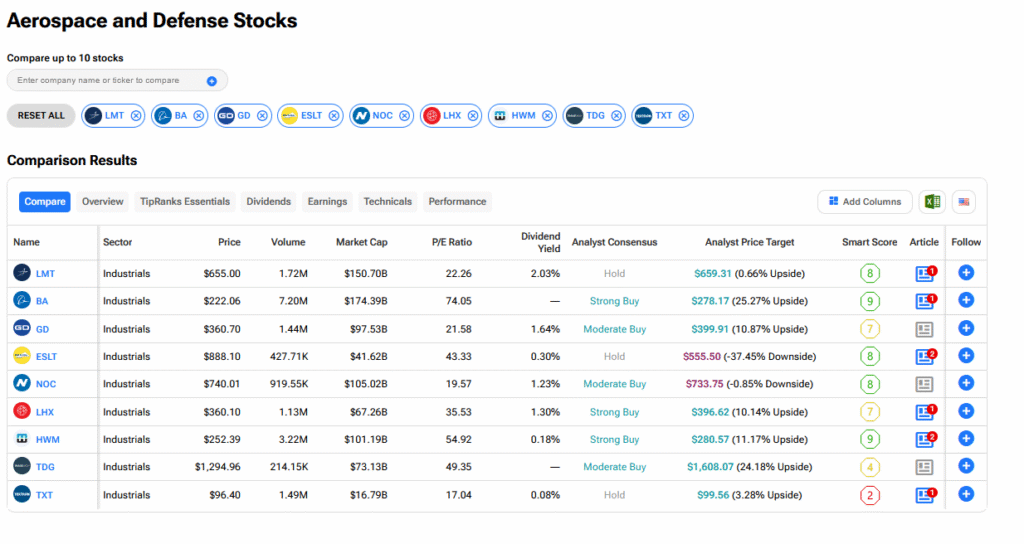The width and height of the screenshot is (1024, 544).
Task: Open LMT article icon
Action: (925, 274)
